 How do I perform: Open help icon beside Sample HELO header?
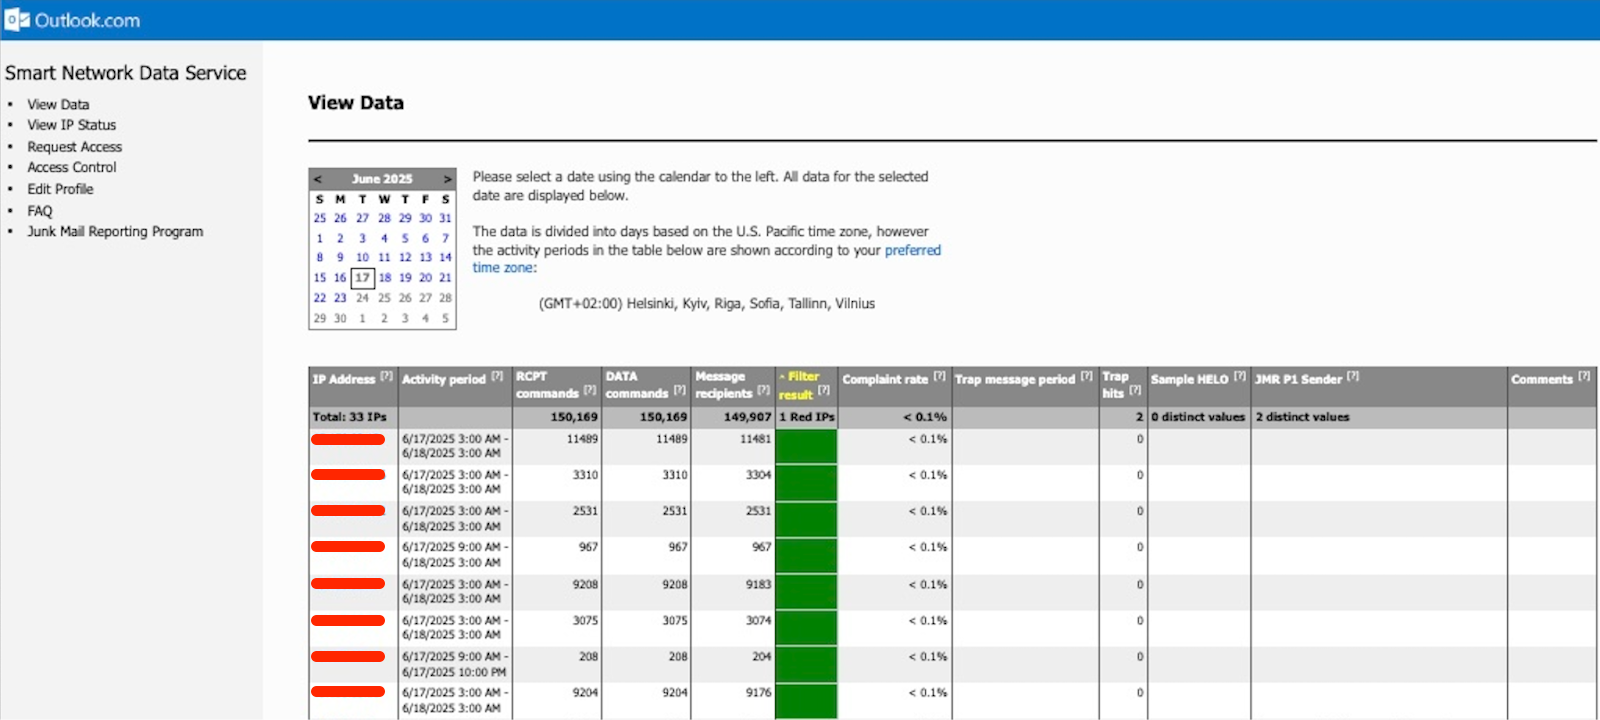click(1240, 377)
